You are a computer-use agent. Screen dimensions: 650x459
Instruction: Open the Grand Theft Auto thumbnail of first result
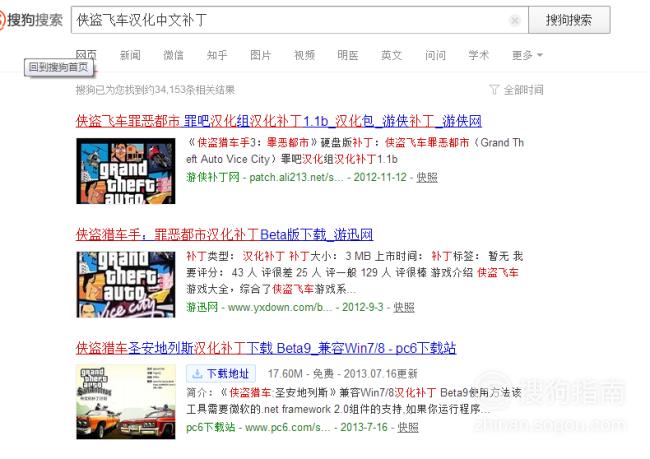126,171
